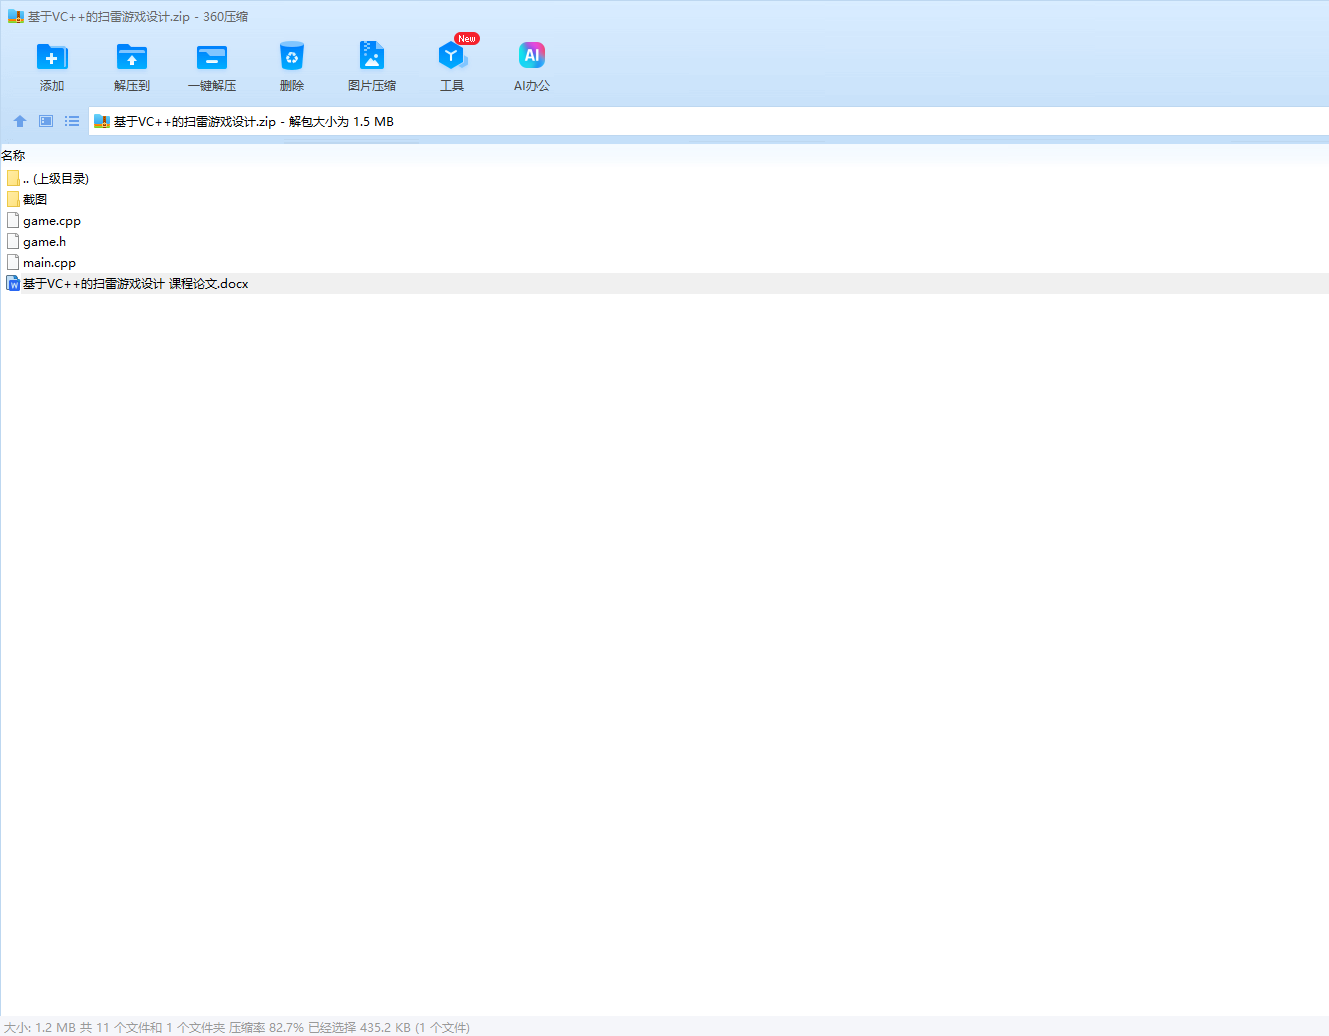
Task: Click the 解压到 (Extract to) icon
Action: click(132, 57)
